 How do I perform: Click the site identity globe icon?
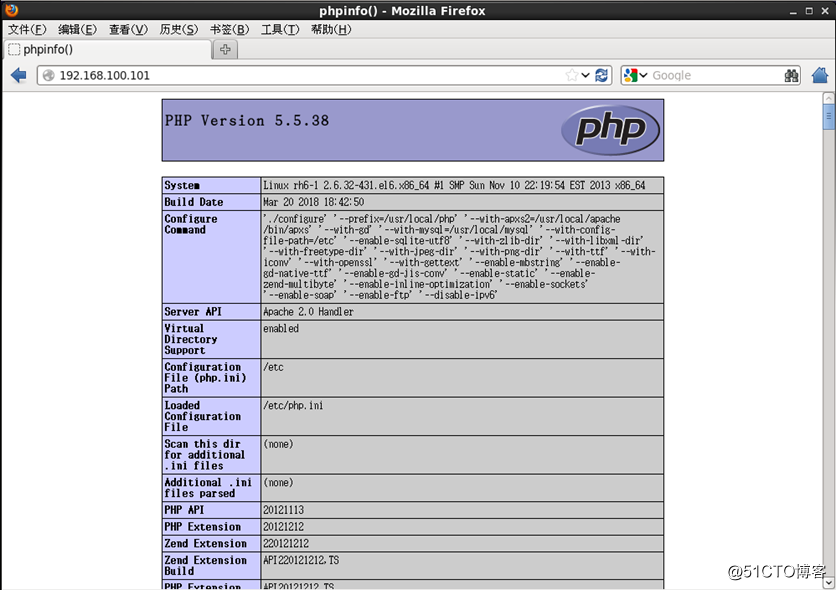(49, 75)
